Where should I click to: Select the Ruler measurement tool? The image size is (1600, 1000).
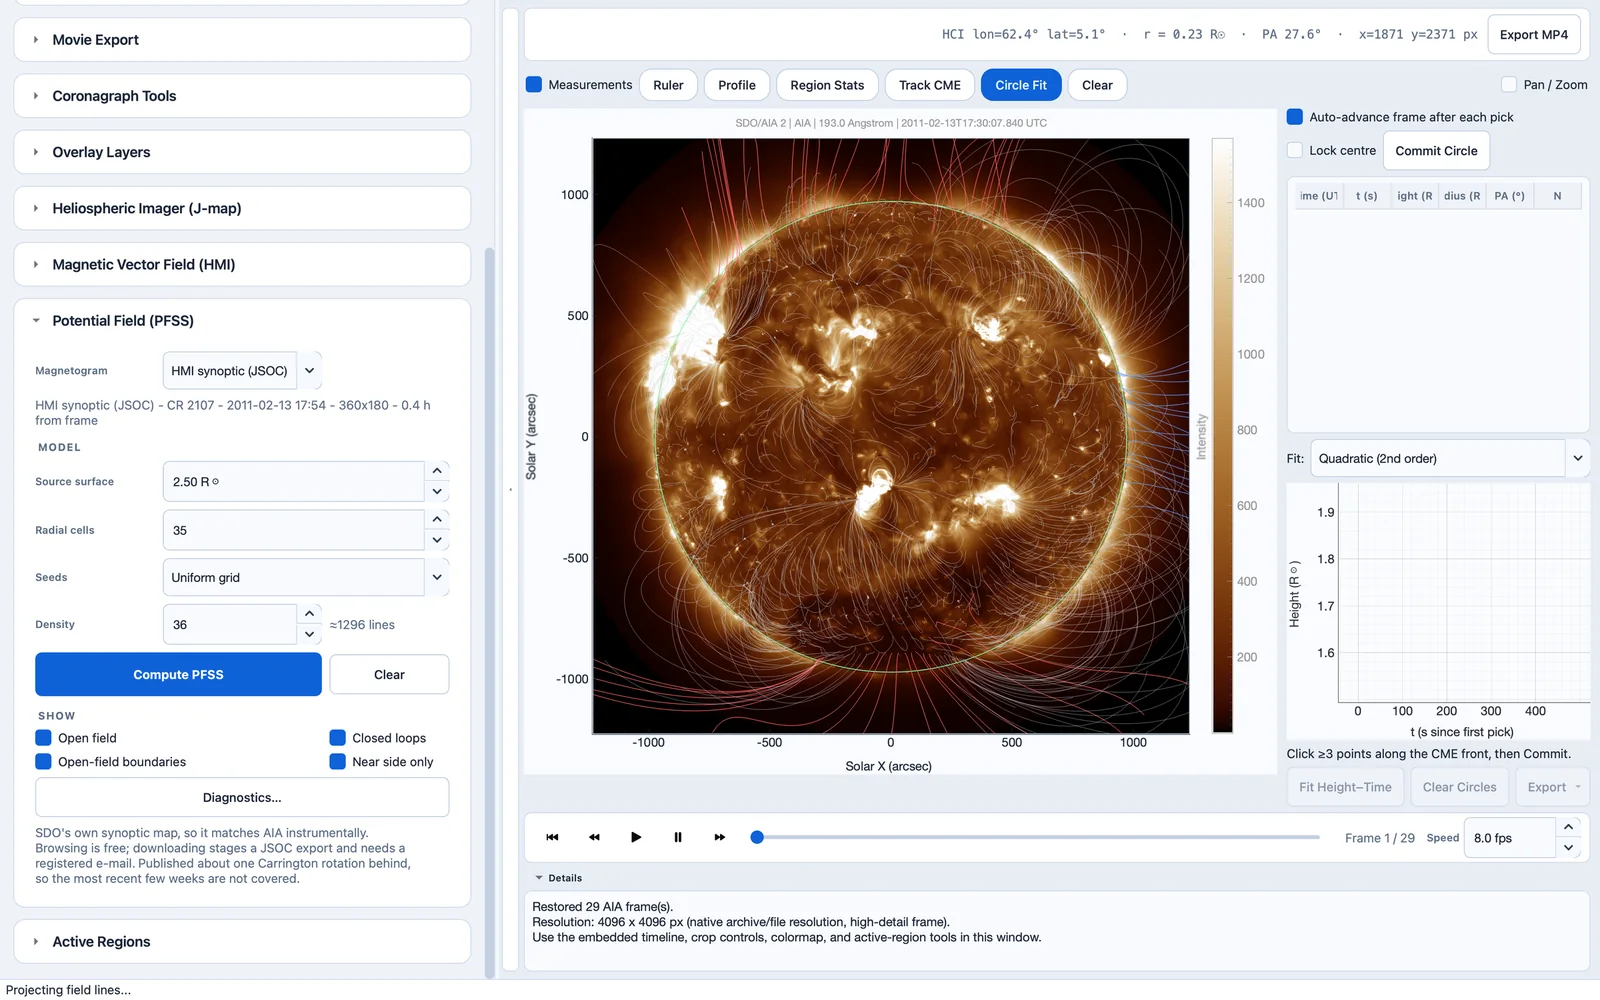click(668, 85)
